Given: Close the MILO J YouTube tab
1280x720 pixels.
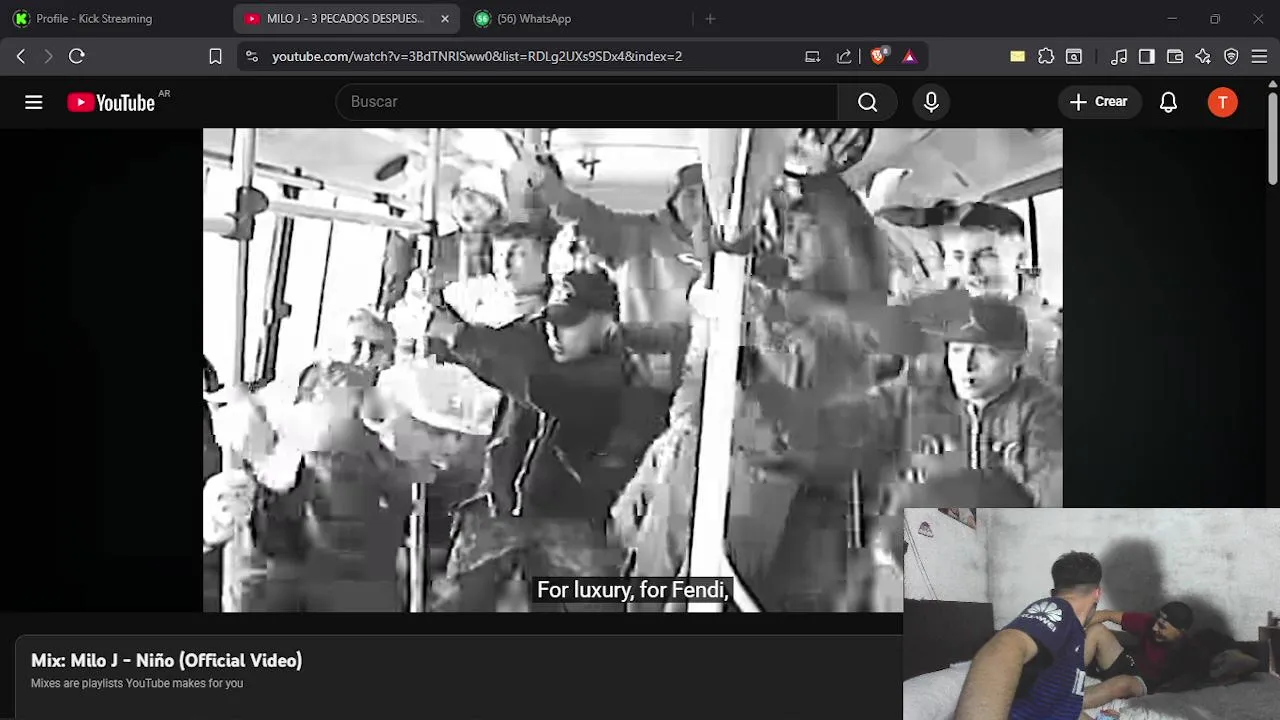Looking at the screenshot, I should (x=445, y=18).
